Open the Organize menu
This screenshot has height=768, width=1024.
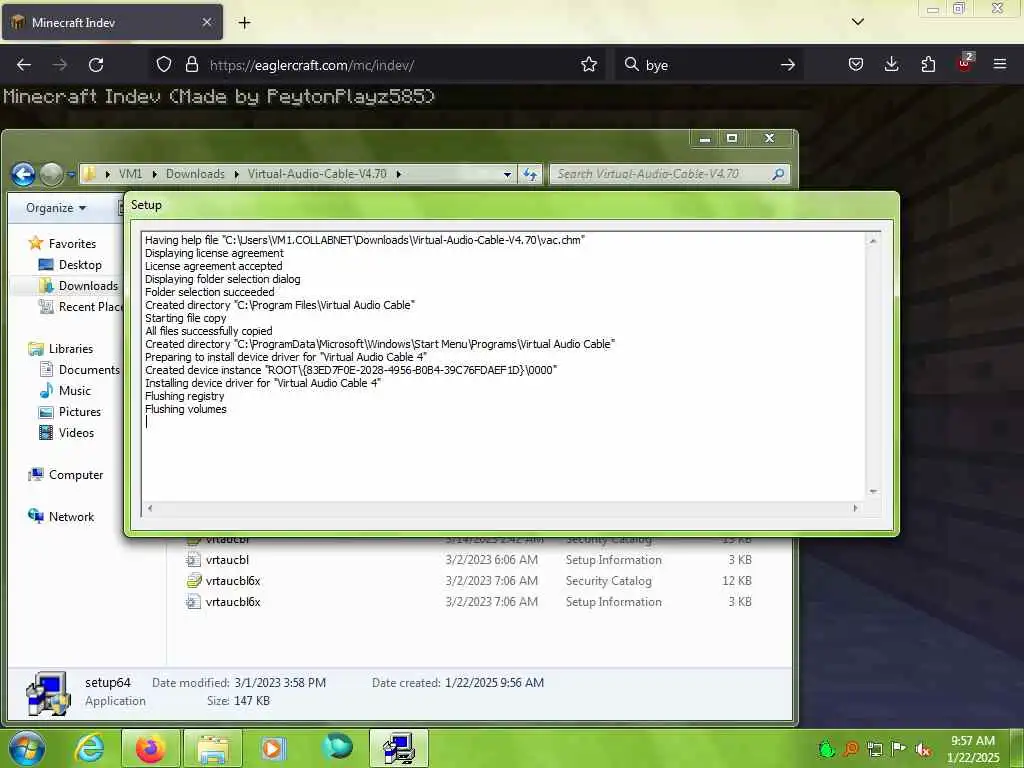tap(56, 208)
